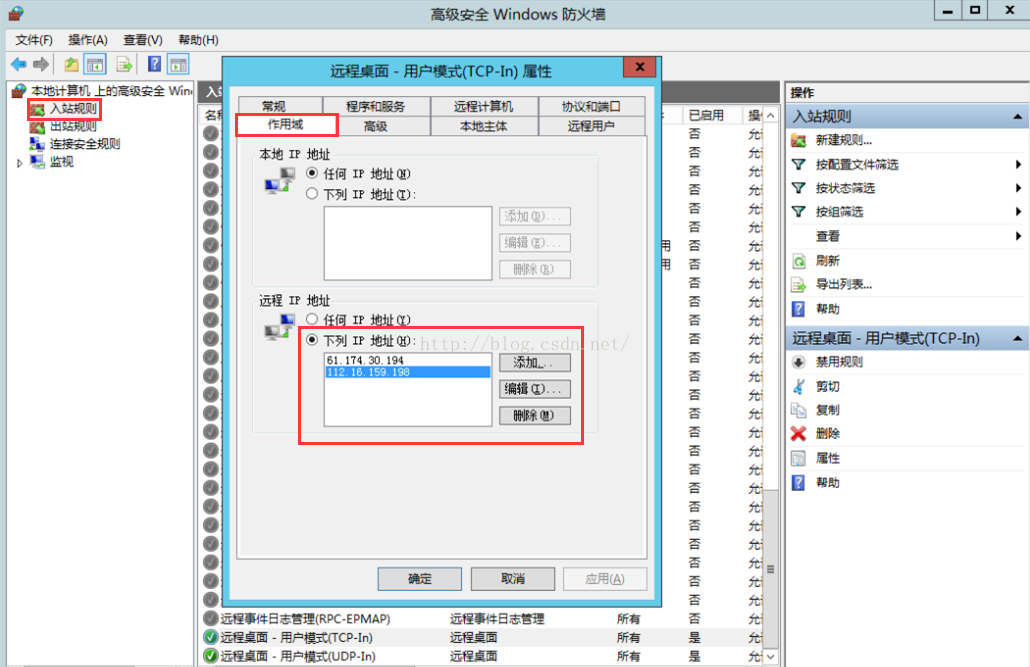Click the filter by group funnel icon
The image size is (1030, 667).
click(799, 212)
